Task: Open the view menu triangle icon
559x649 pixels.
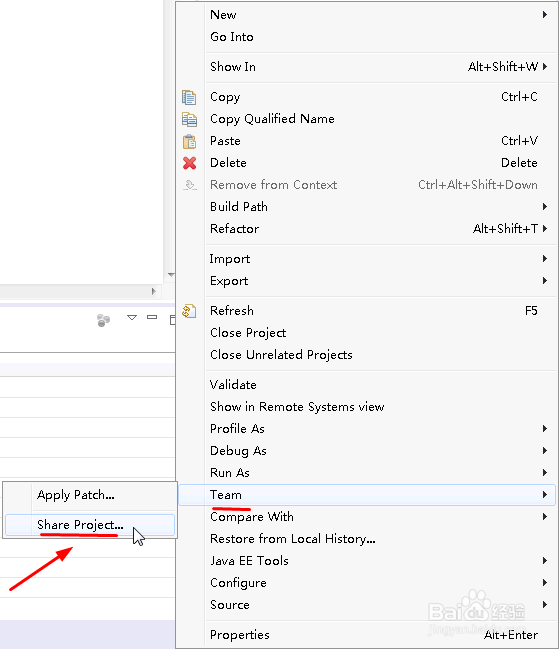Action: (x=132, y=317)
